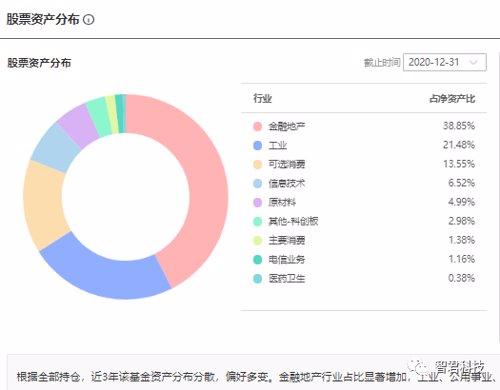The image size is (500, 390).
Task: Expand the date selector chevron arrow
Action: click(473, 62)
